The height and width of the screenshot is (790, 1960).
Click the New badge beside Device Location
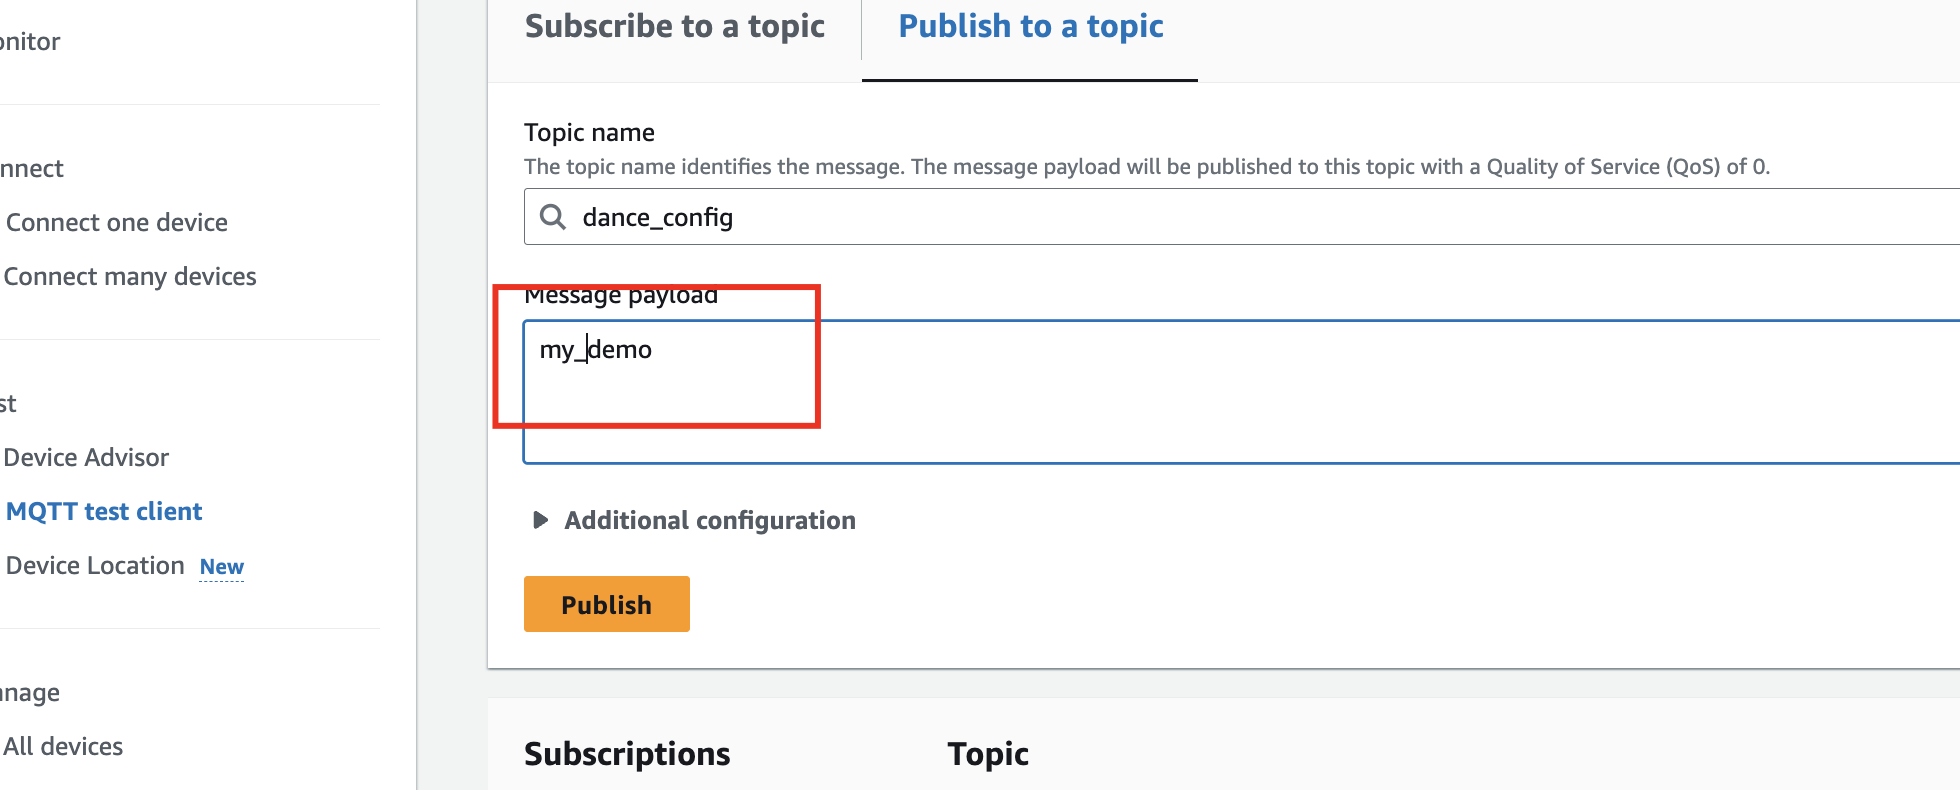[222, 567]
